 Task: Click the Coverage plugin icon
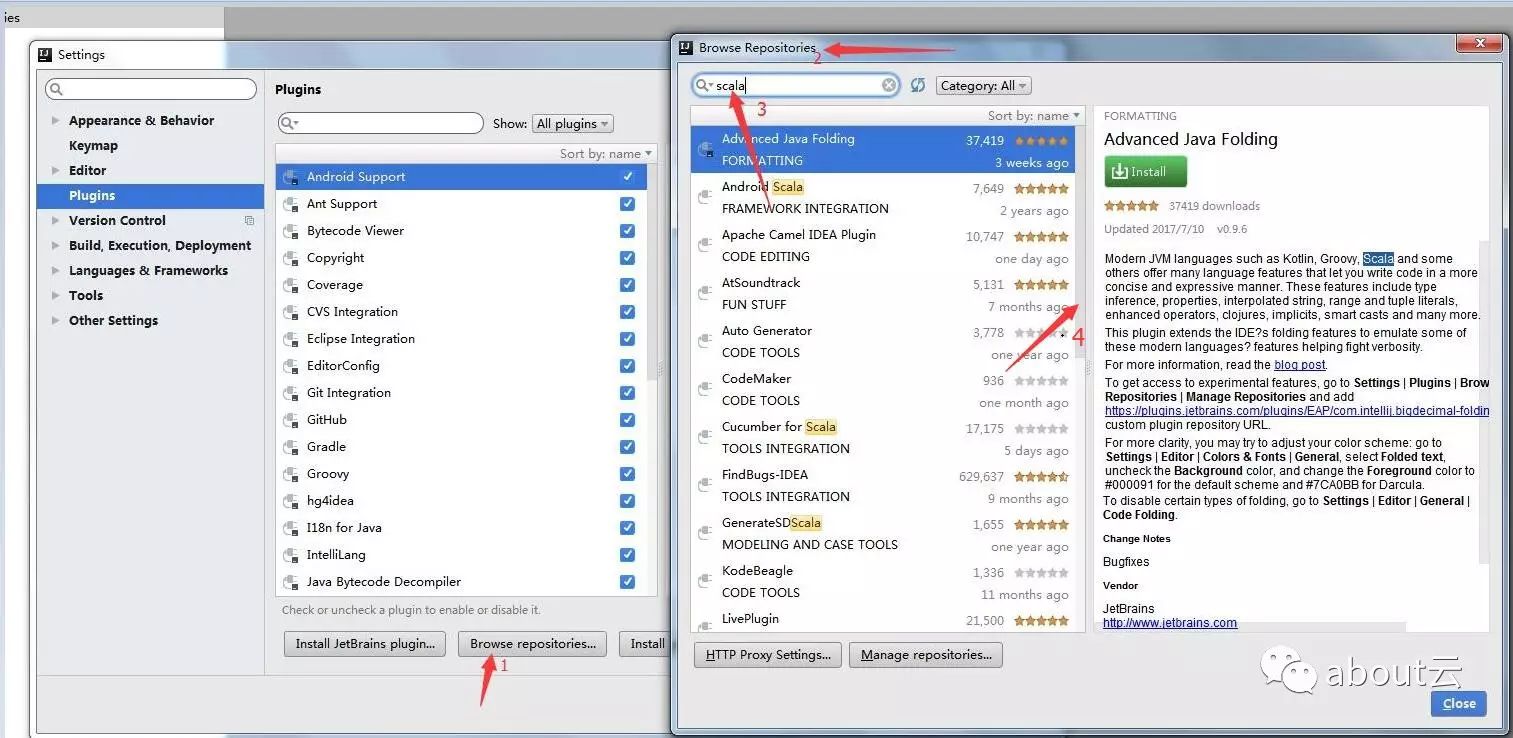tap(291, 285)
